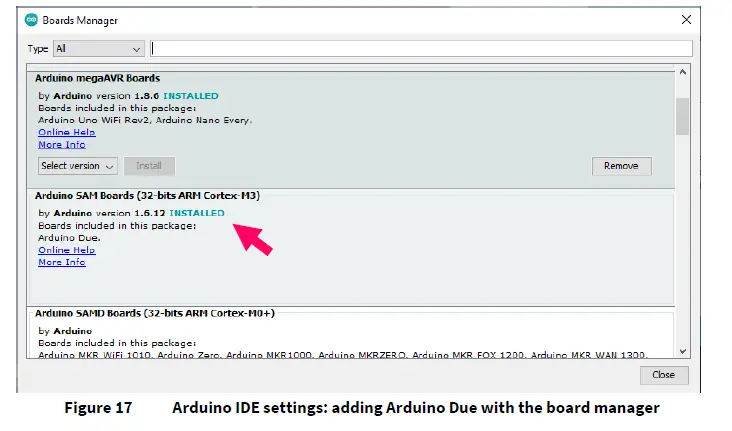Click the 'Type' label
This screenshot has height=431, width=732.
click(x=38, y=49)
